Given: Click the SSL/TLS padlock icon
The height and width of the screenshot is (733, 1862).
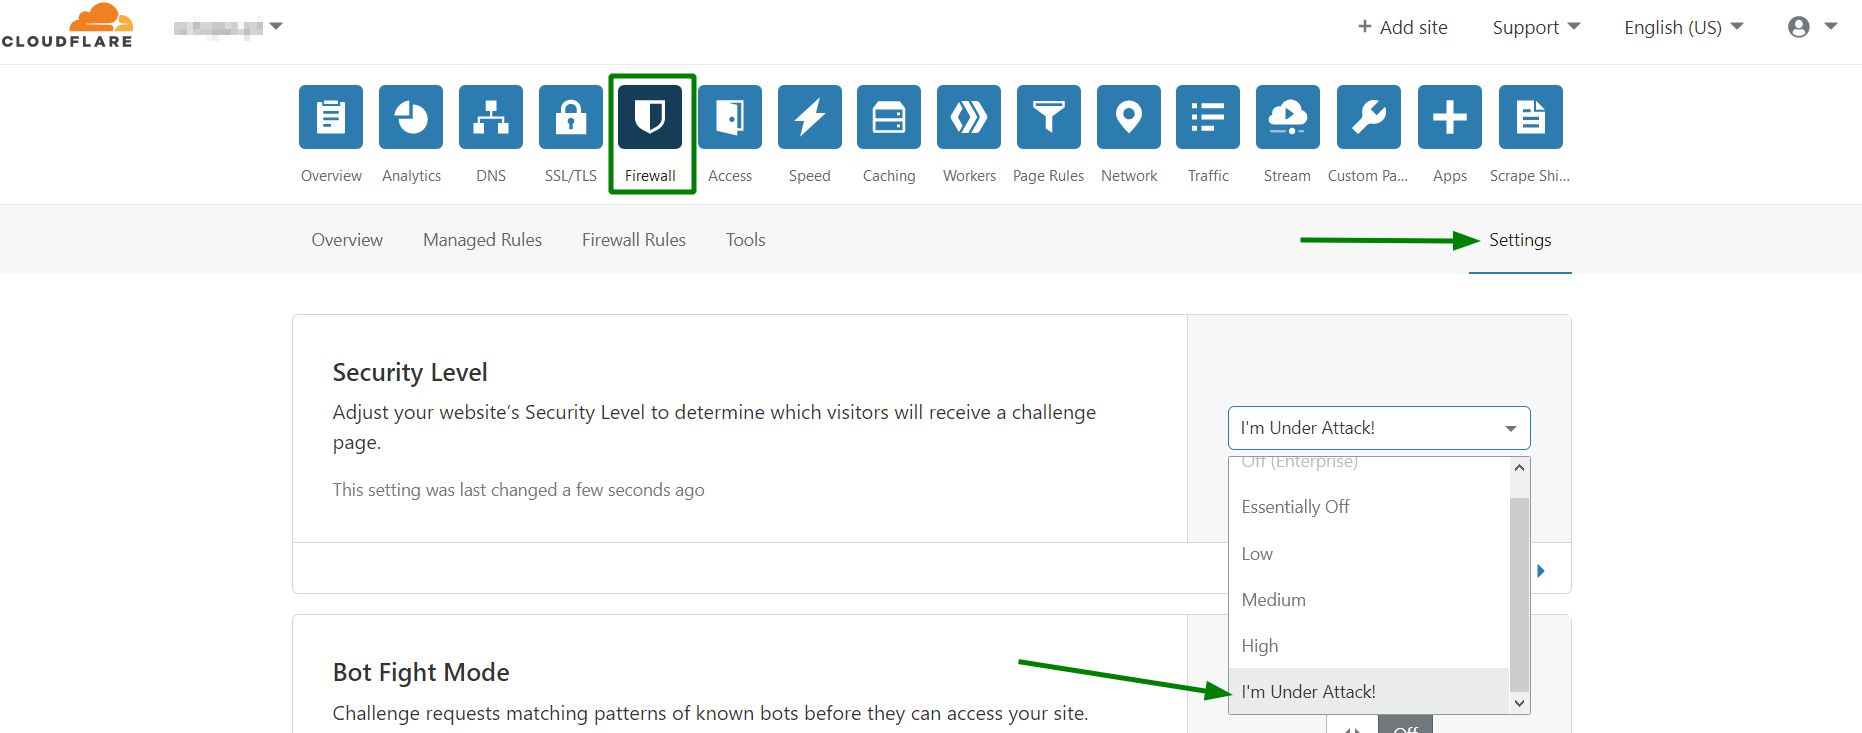Looking at the screenshot, I should point(570,117).
